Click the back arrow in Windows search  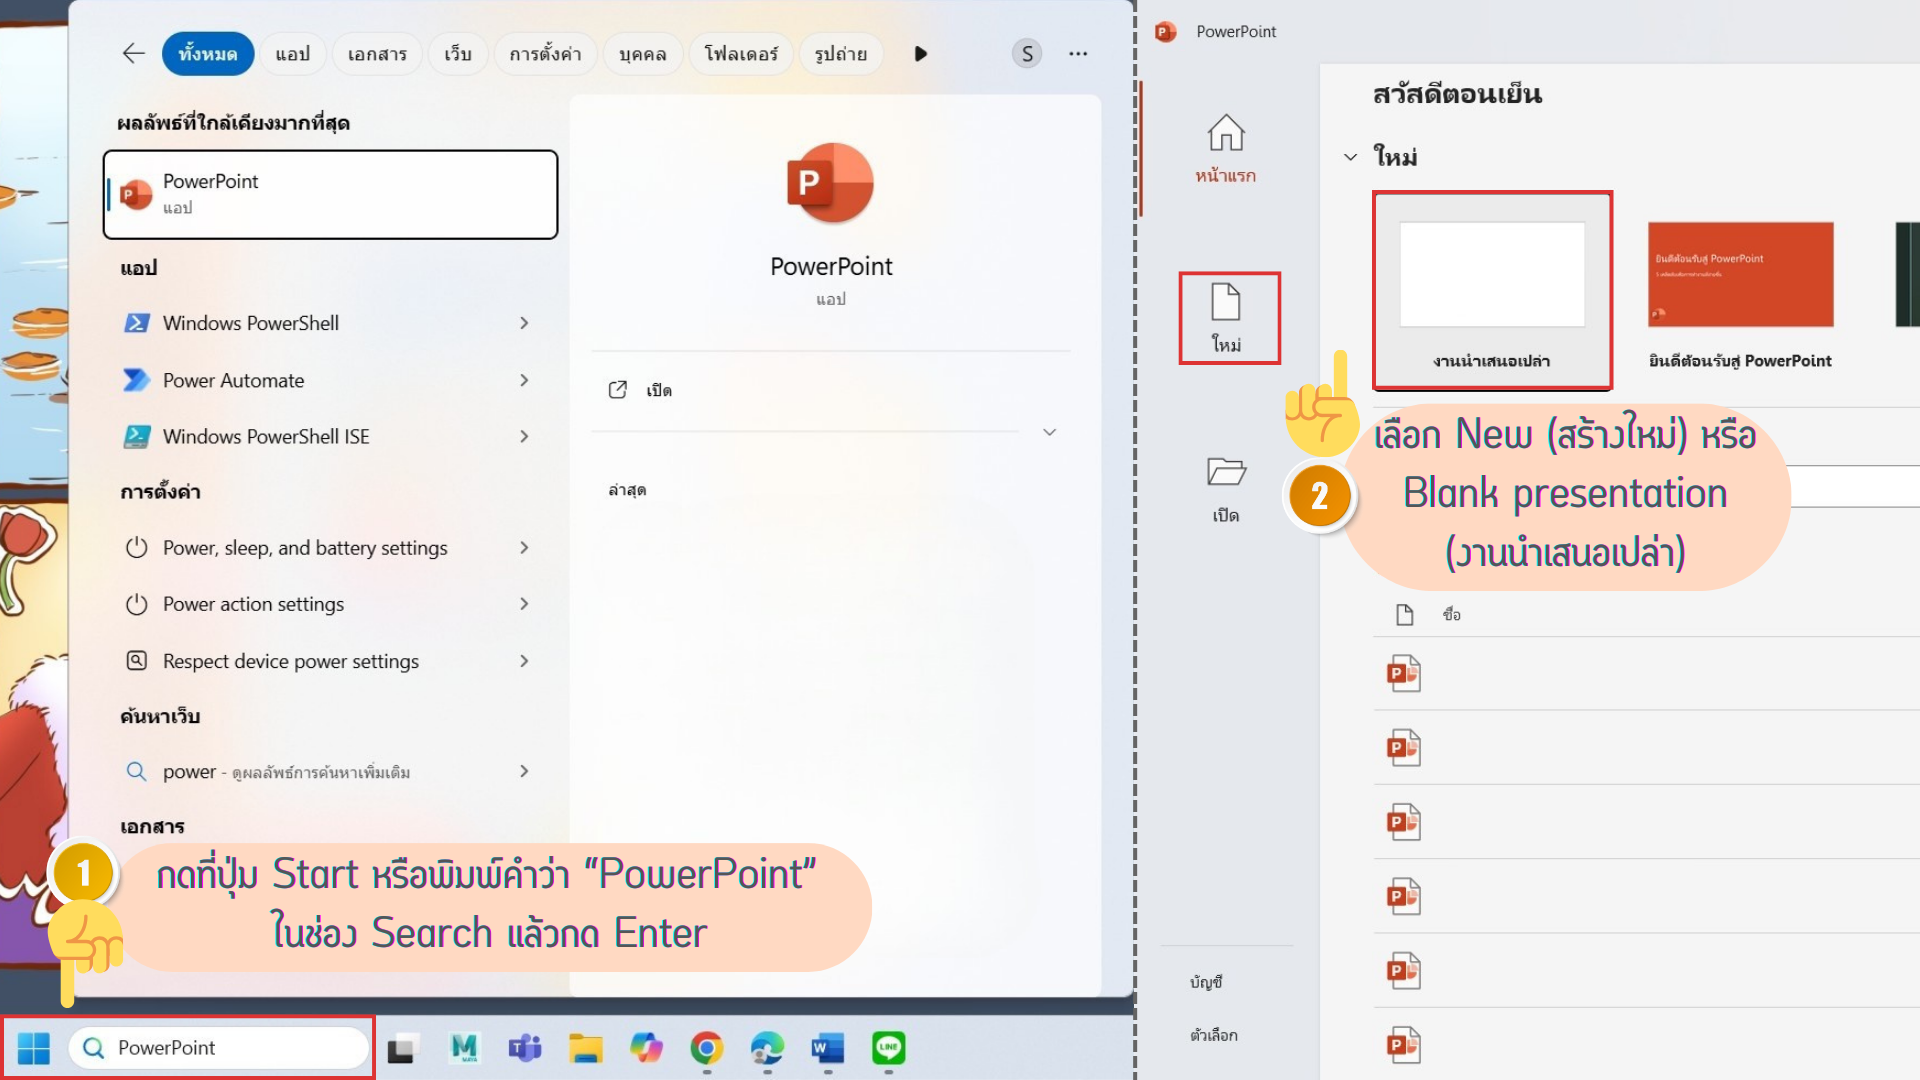[x=133, y=54]
